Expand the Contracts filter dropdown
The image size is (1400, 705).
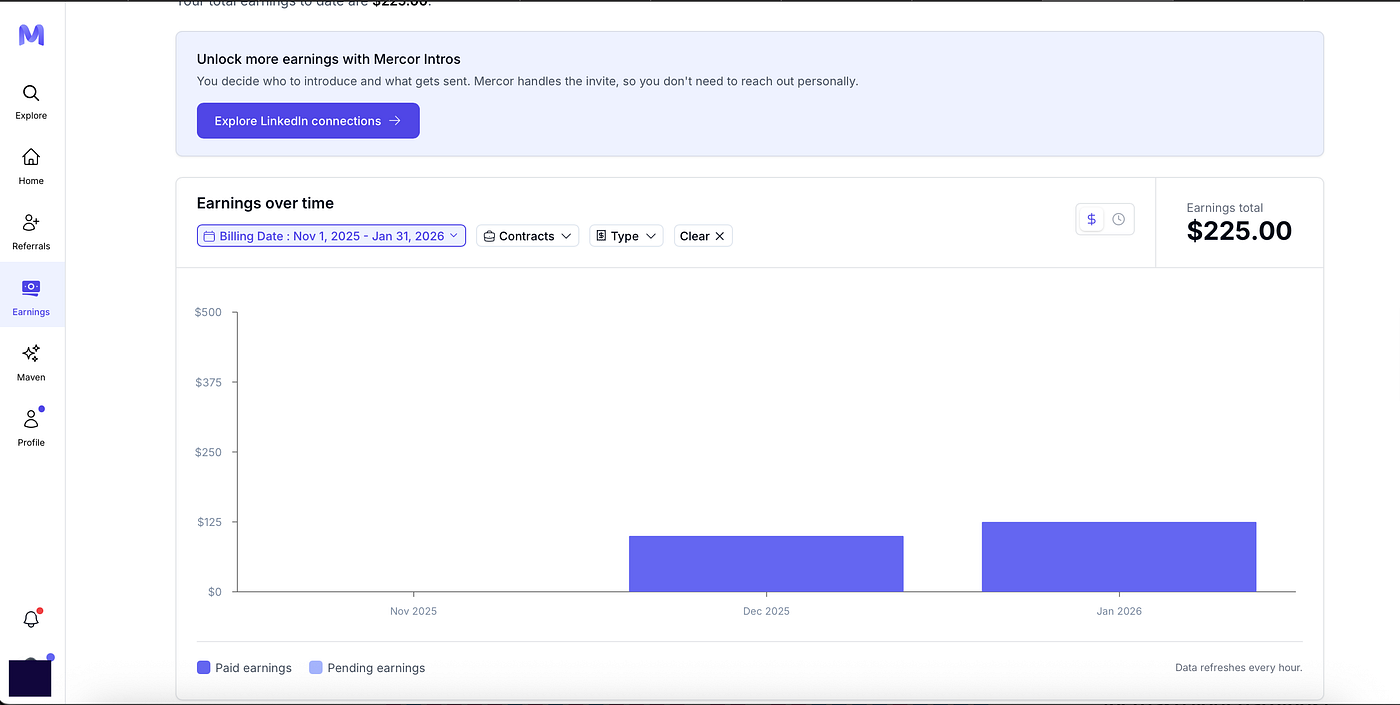tap(527, 236)
